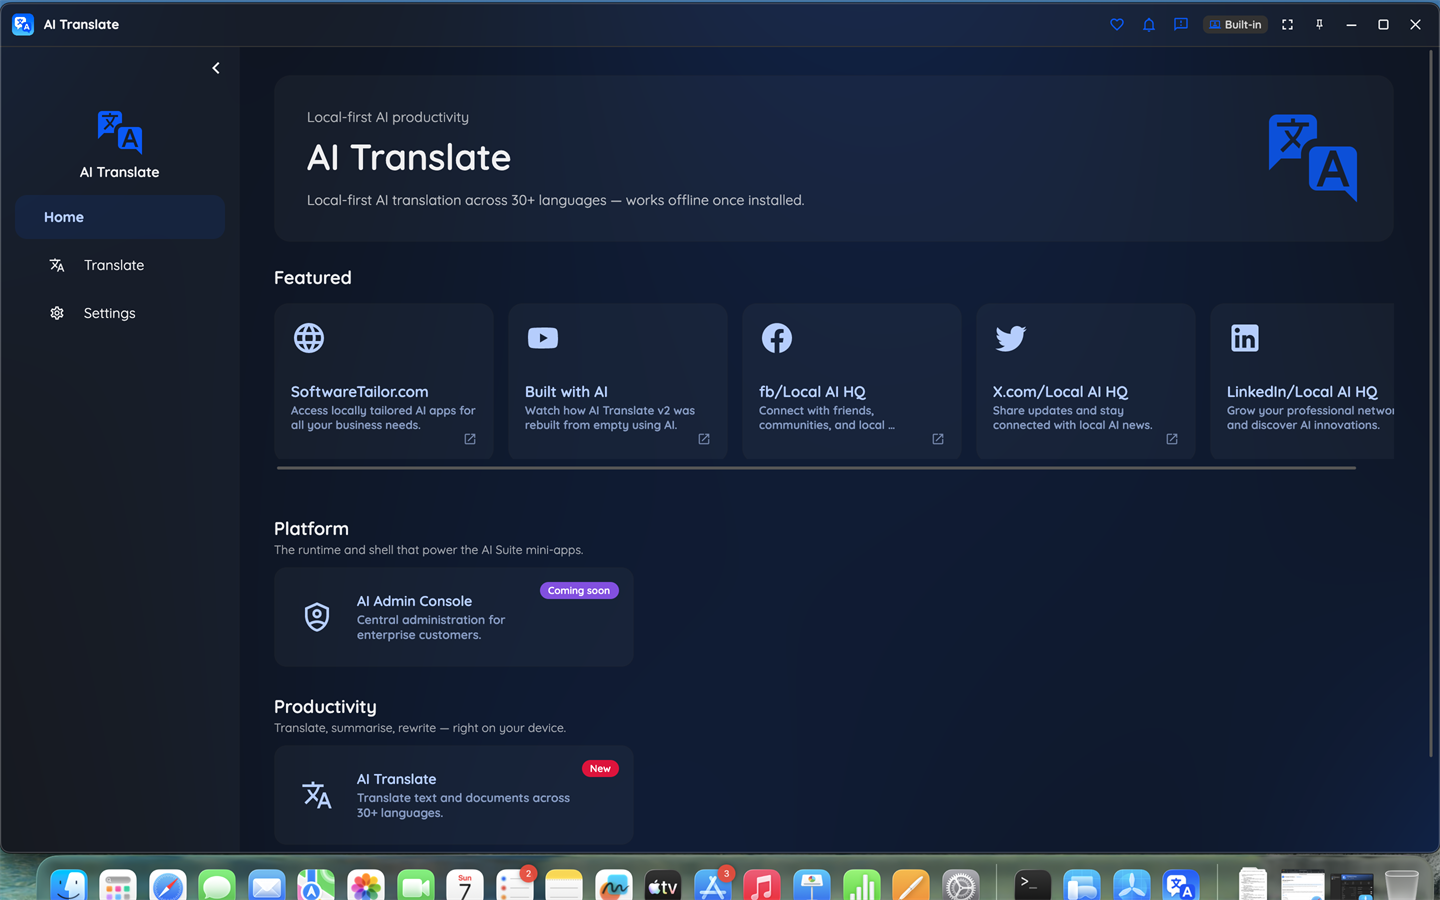The width and height of the screenshot is (1440, 900).
Task: Collapse the sidebar with the back chevron
Action: click(216, 68)
